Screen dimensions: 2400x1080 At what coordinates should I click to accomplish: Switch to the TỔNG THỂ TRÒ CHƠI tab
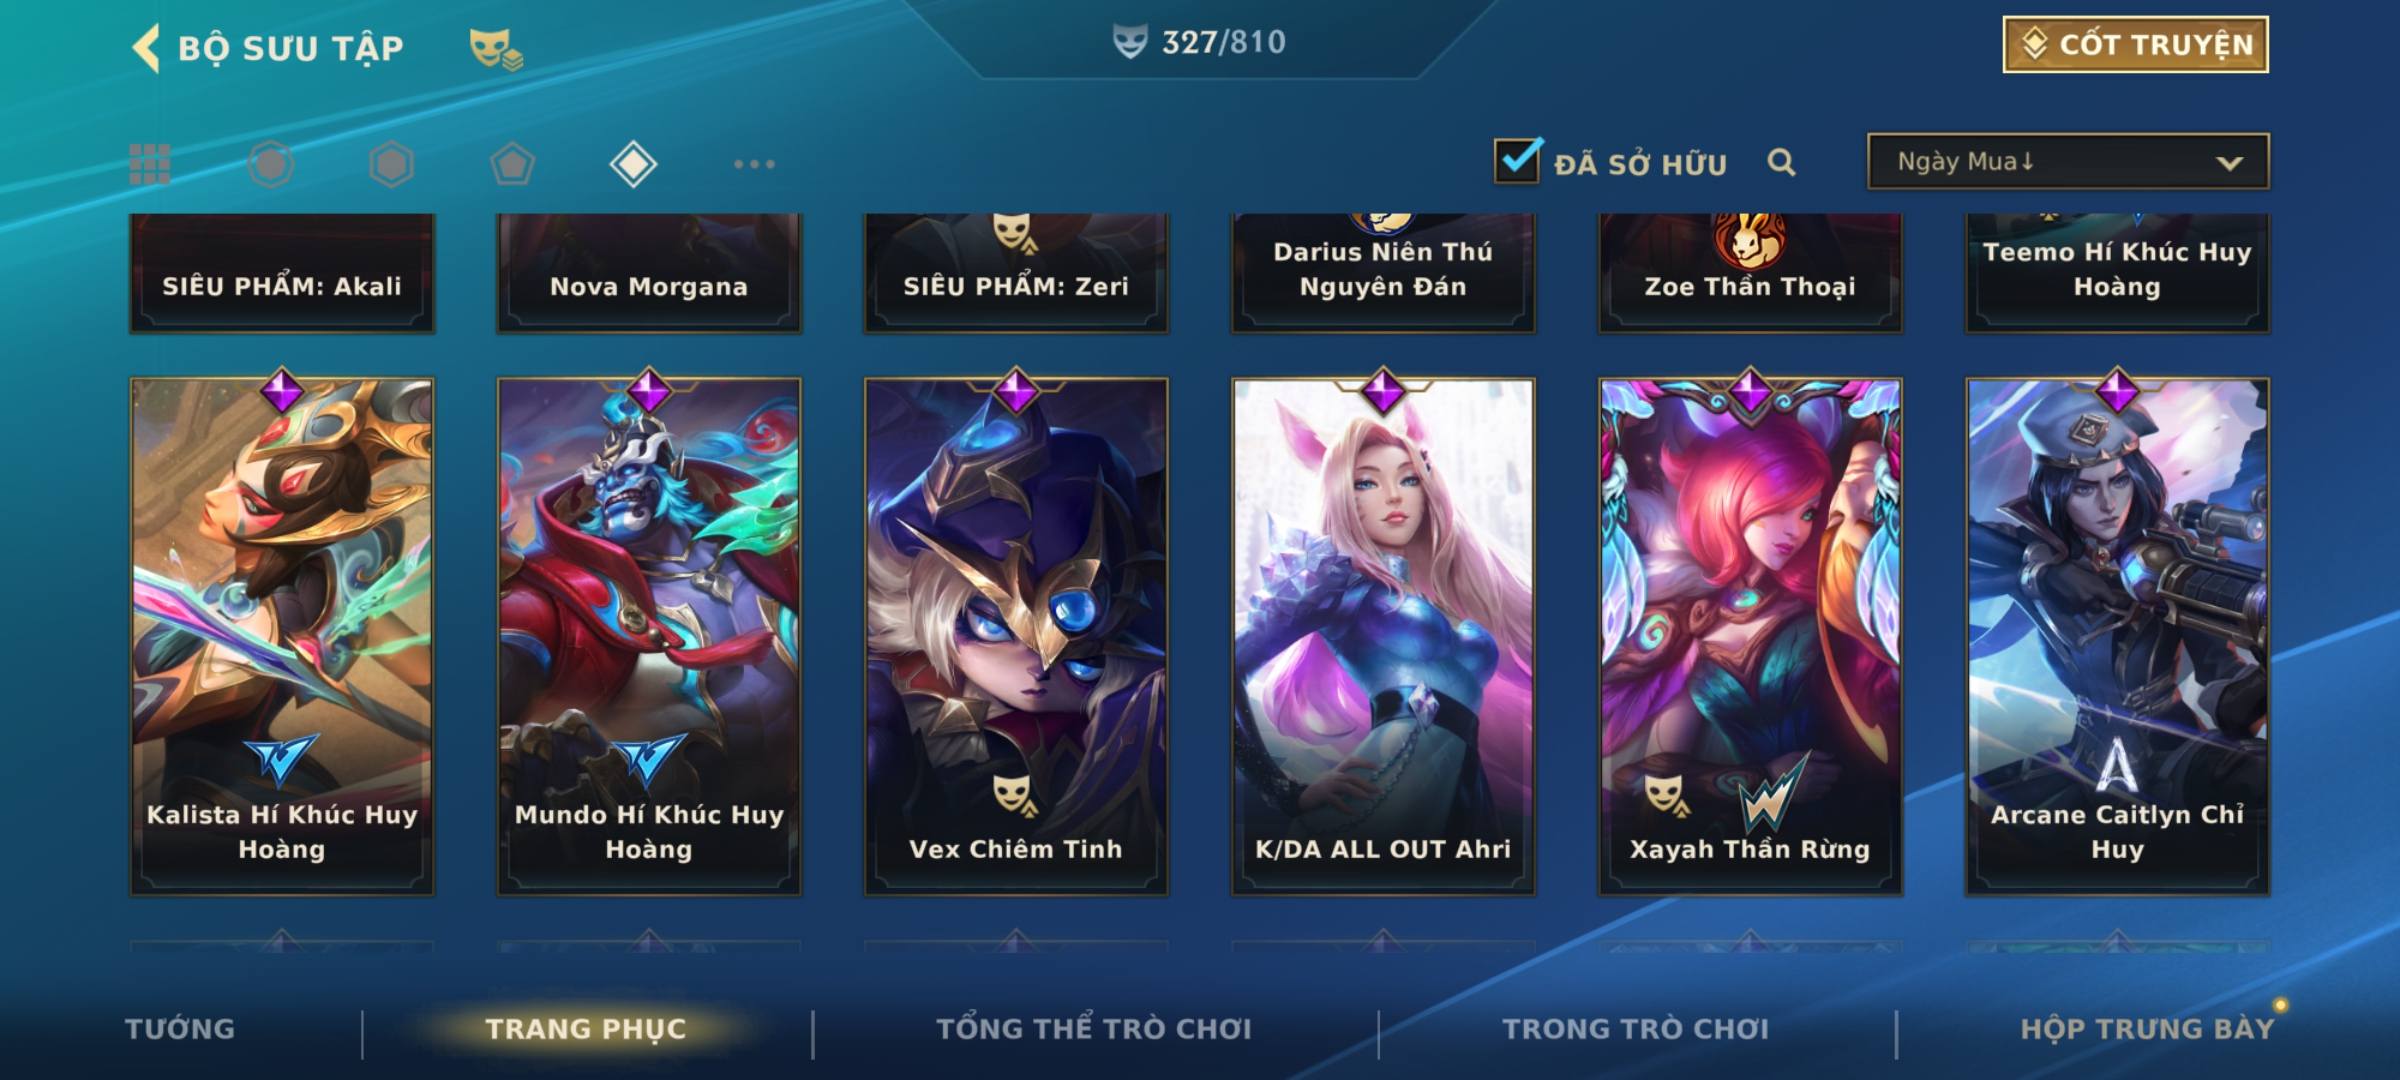(x=1094, y=1029)
